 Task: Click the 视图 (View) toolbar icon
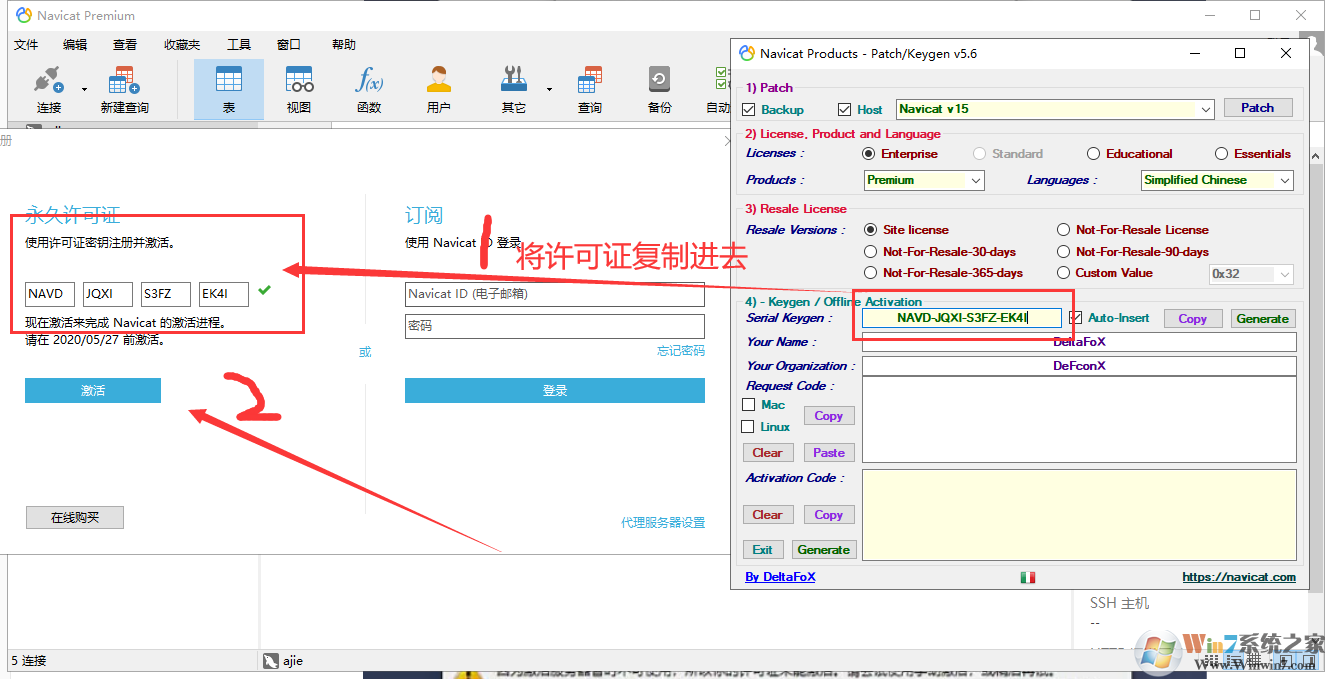click(297, 89)
